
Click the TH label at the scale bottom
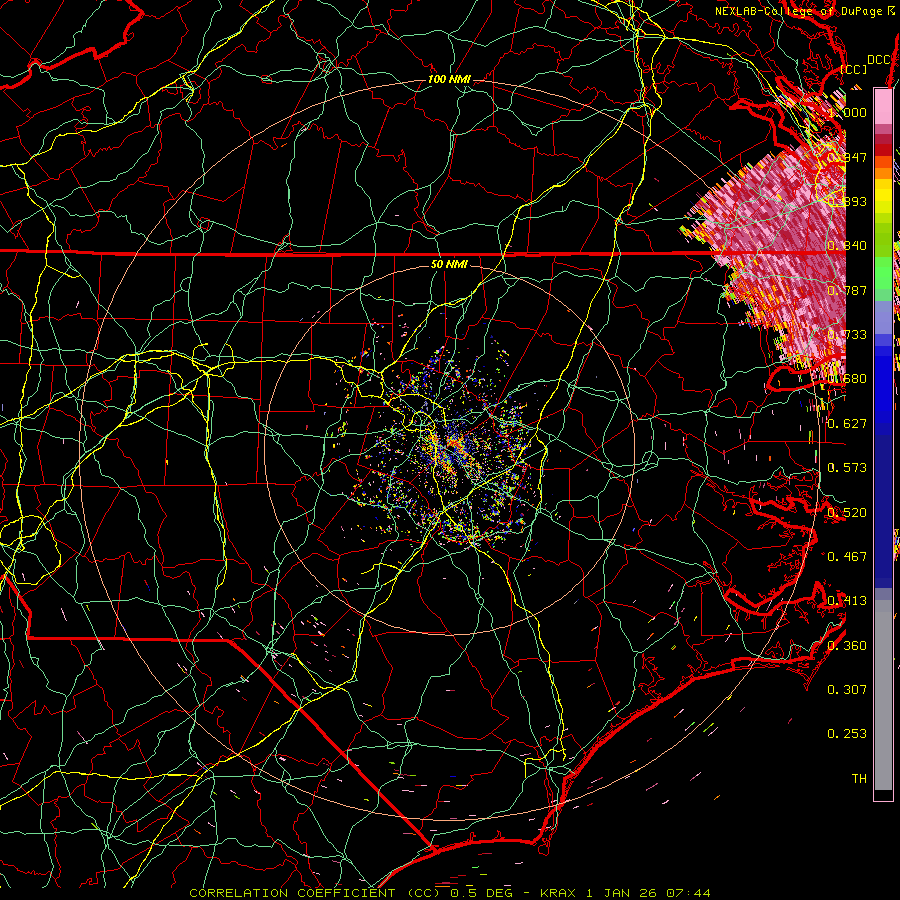859,778
